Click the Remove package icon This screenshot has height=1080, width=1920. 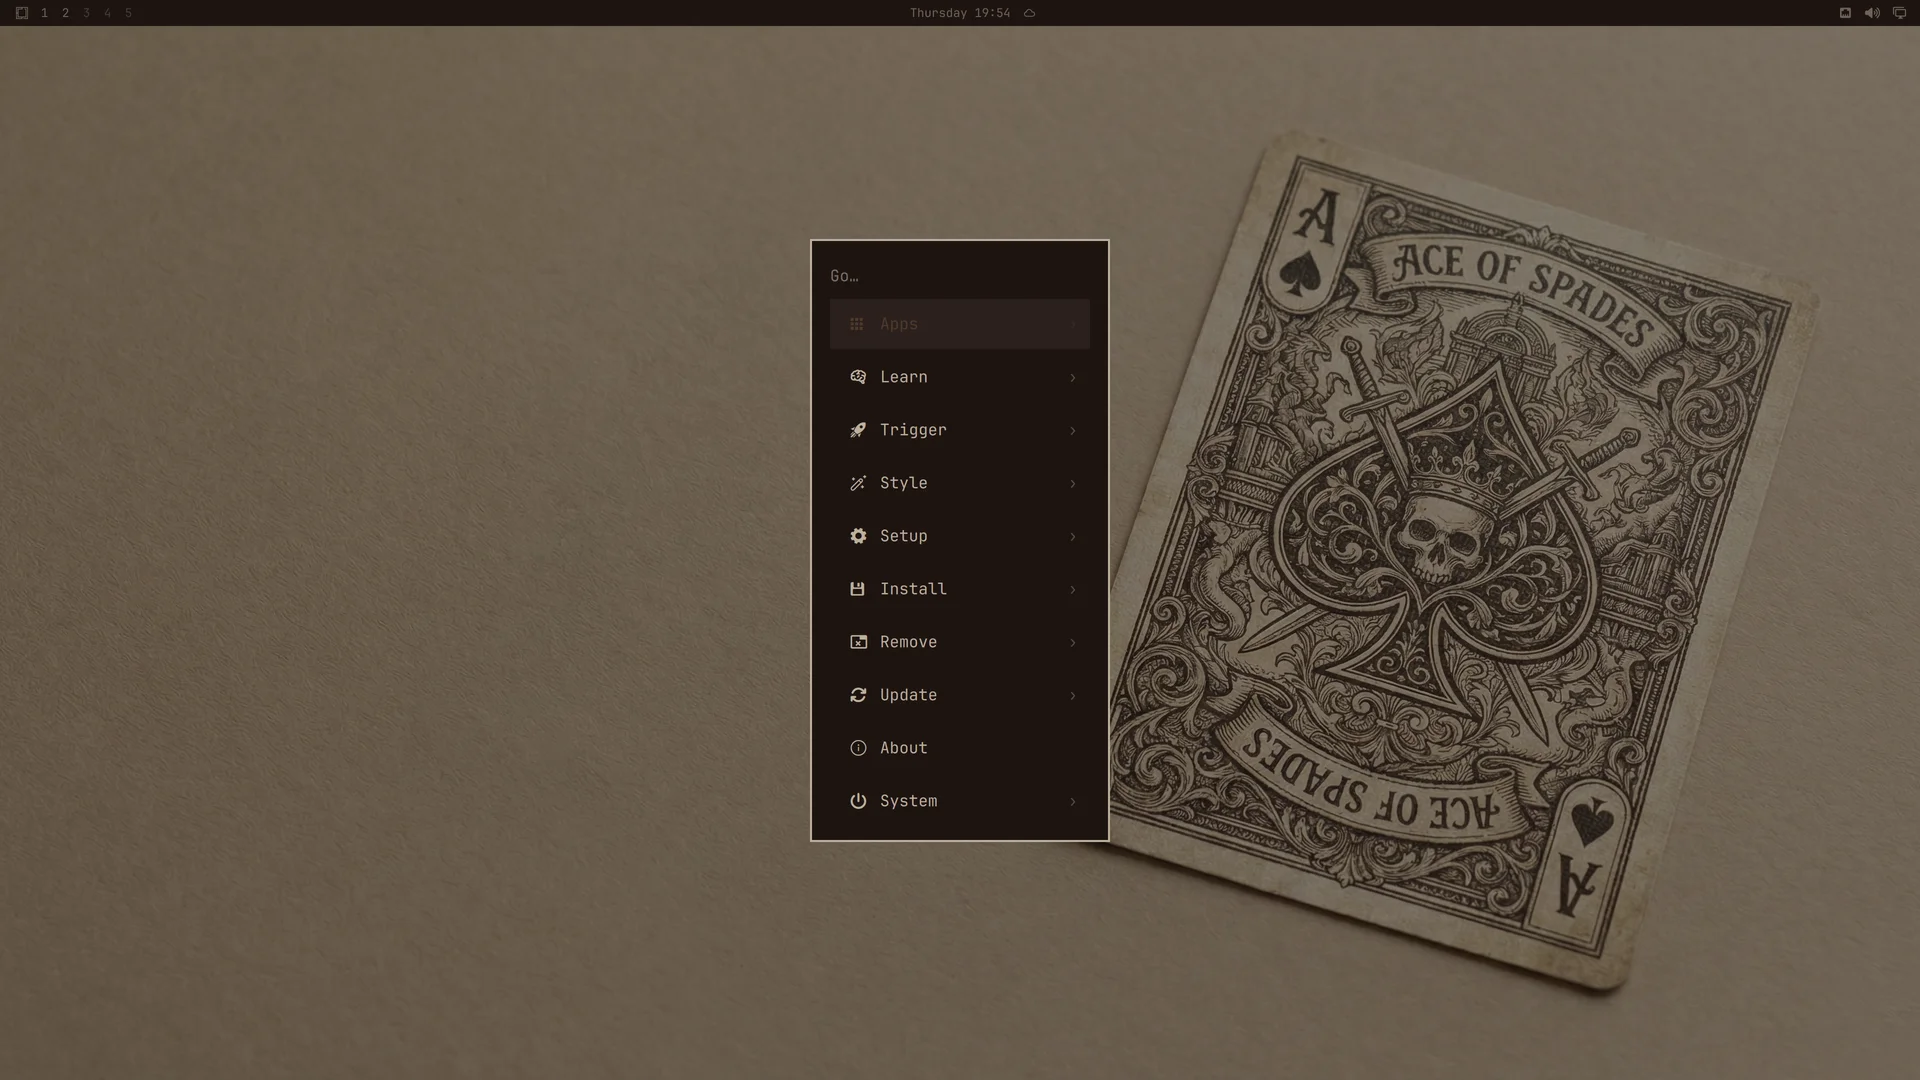coord(858,642)
